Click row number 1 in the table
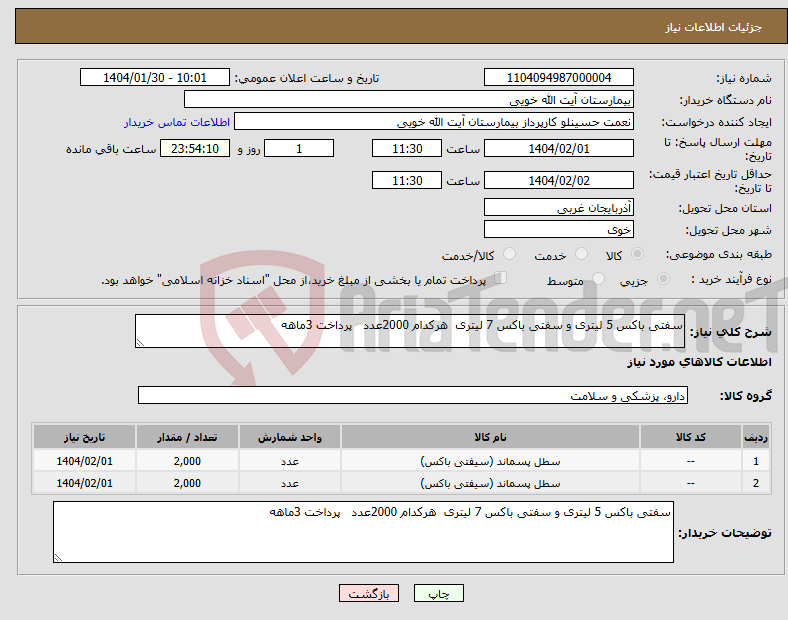The width and height of the screenshot is (788, 620). (x=756, y=461)
